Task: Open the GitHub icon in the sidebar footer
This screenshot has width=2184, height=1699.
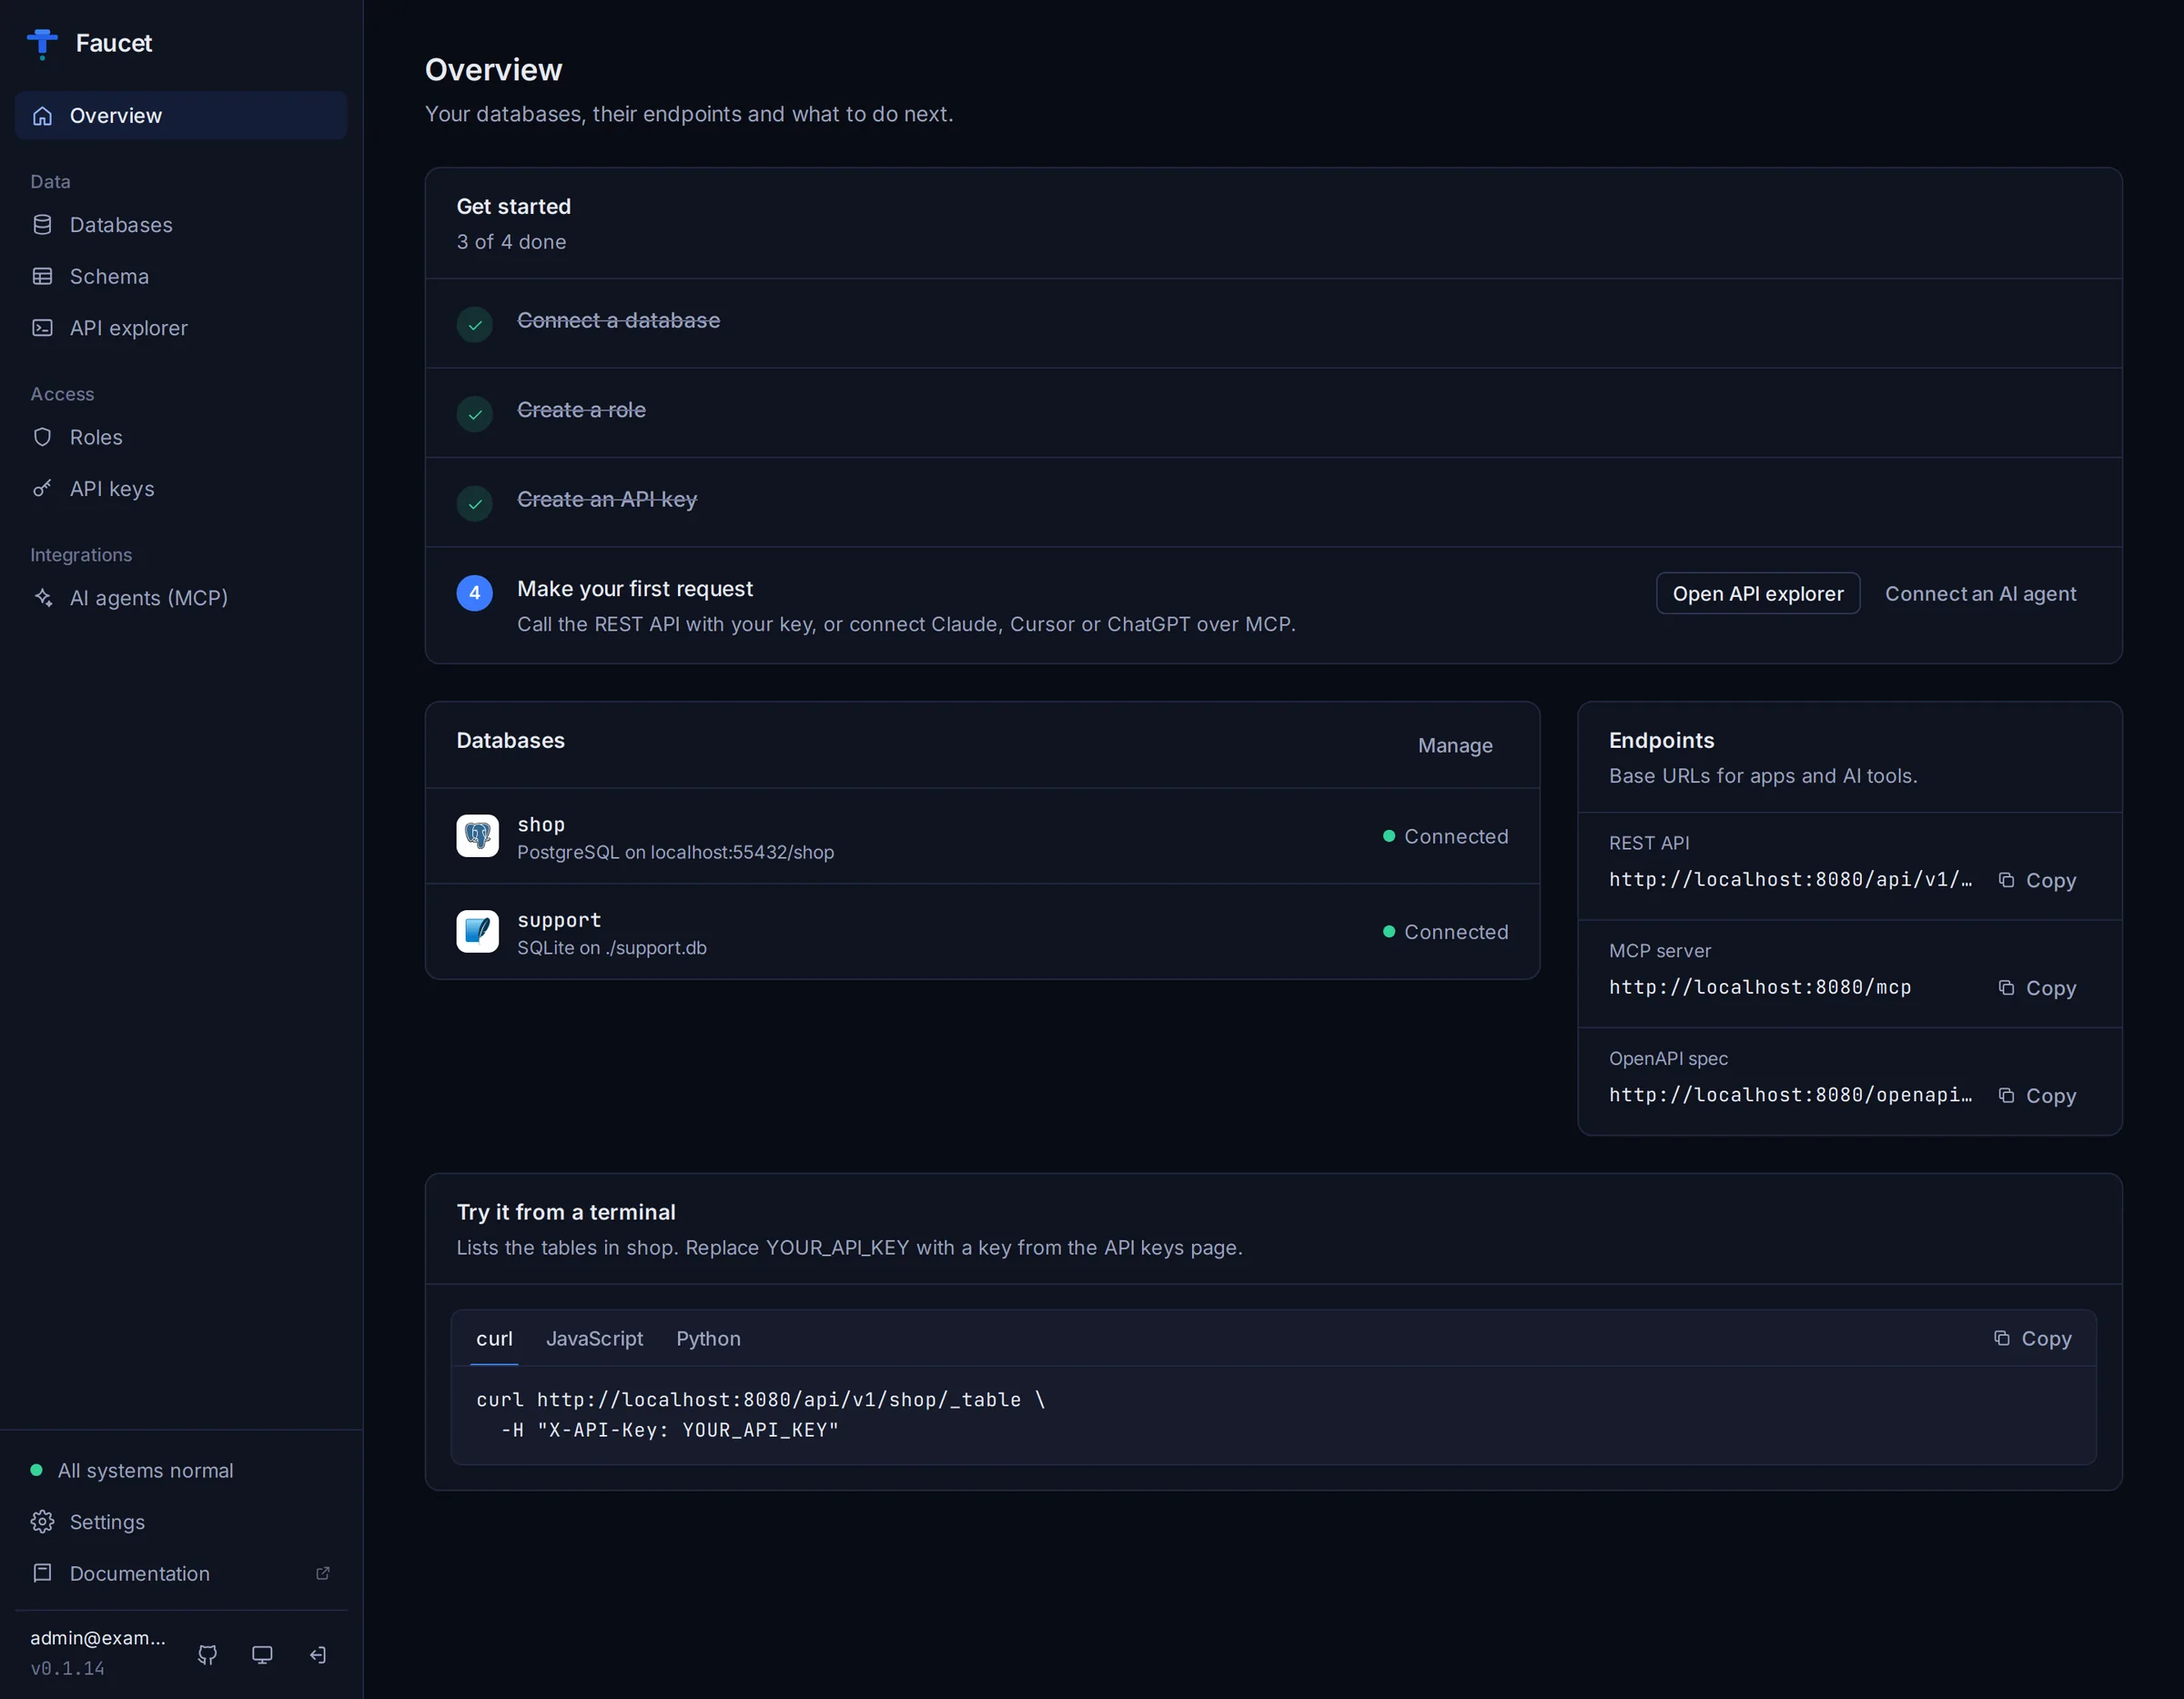Action: coord(207,1655)
